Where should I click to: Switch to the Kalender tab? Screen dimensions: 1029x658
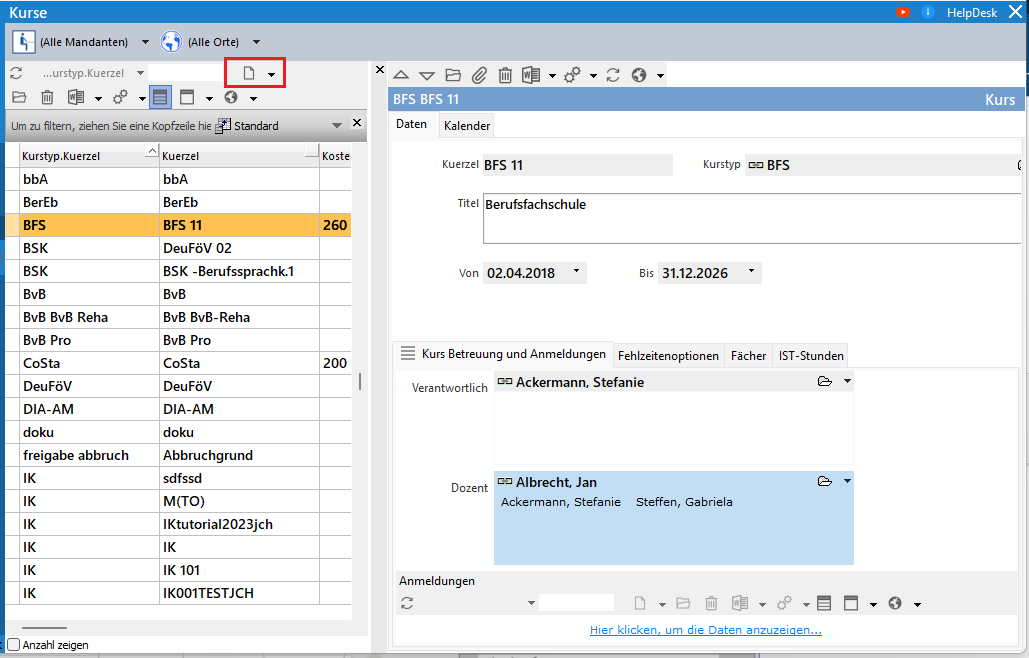(x=467, y=126)
